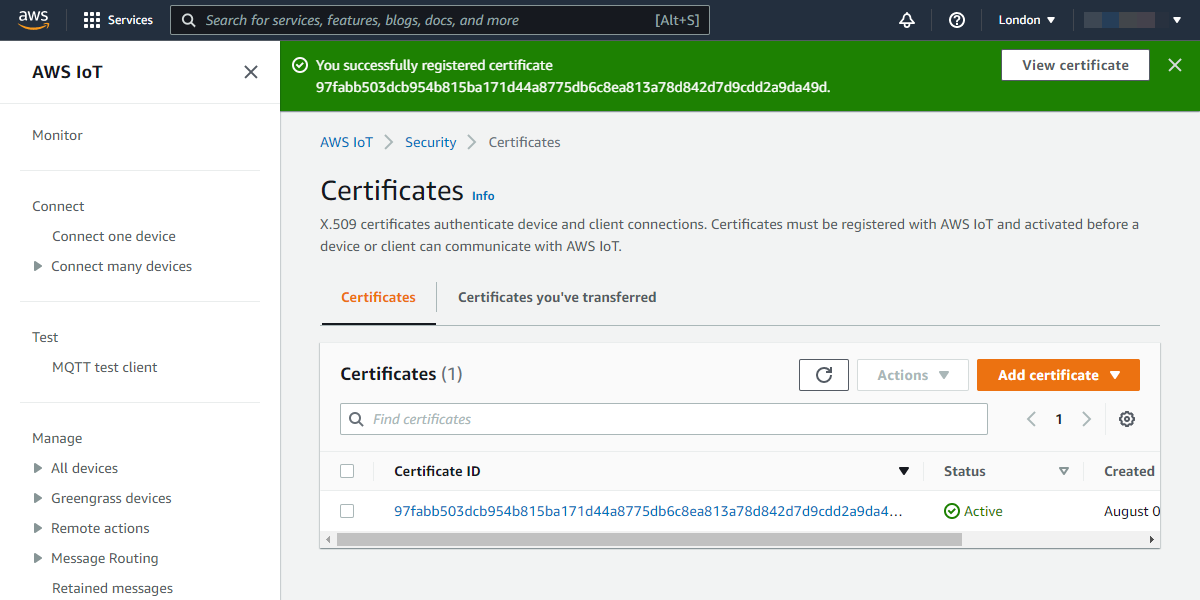Click the Connect section heading
Screen dimensions: 1200x600
click(58, 206)
